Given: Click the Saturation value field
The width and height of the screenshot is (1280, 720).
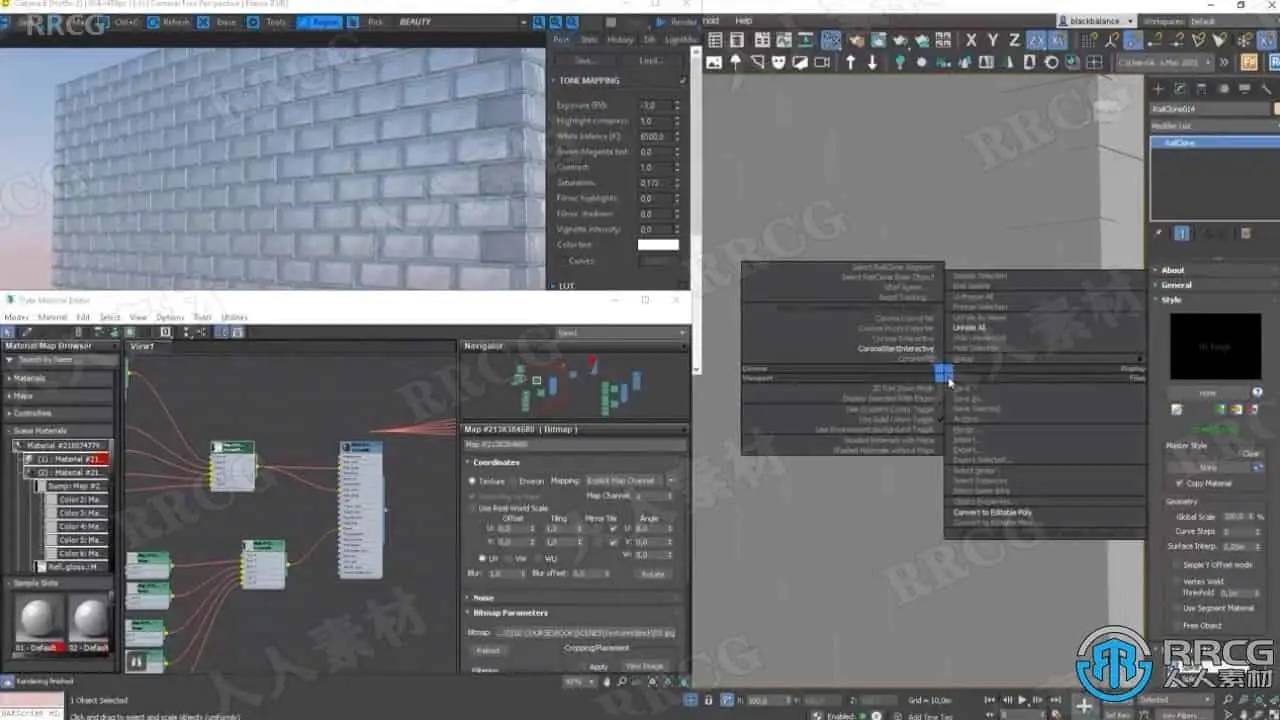Looking at the screenshot, I should click(655, 183).
